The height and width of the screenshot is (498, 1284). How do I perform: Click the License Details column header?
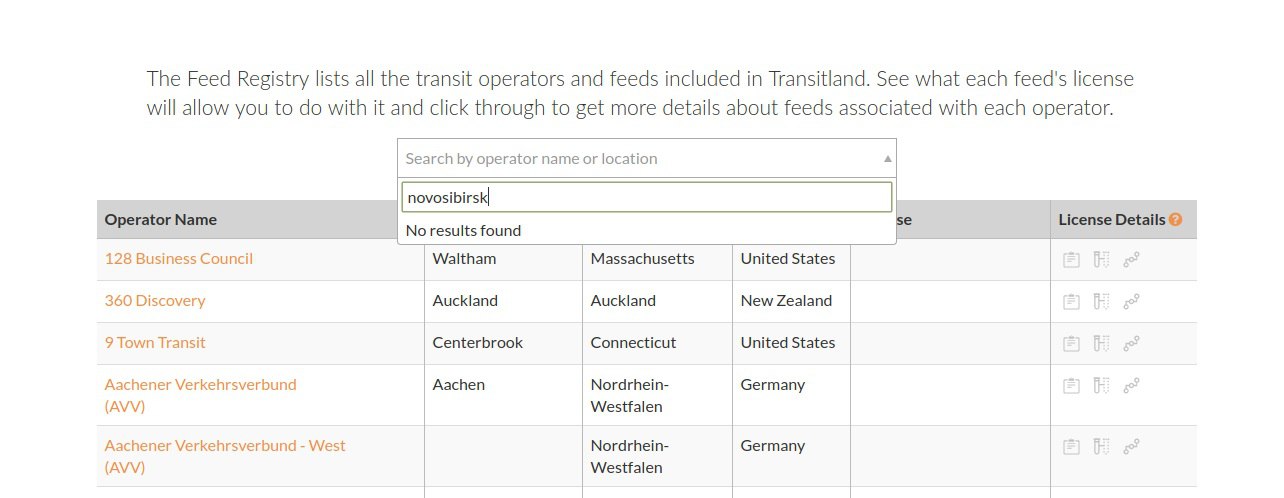[1112, 219]
